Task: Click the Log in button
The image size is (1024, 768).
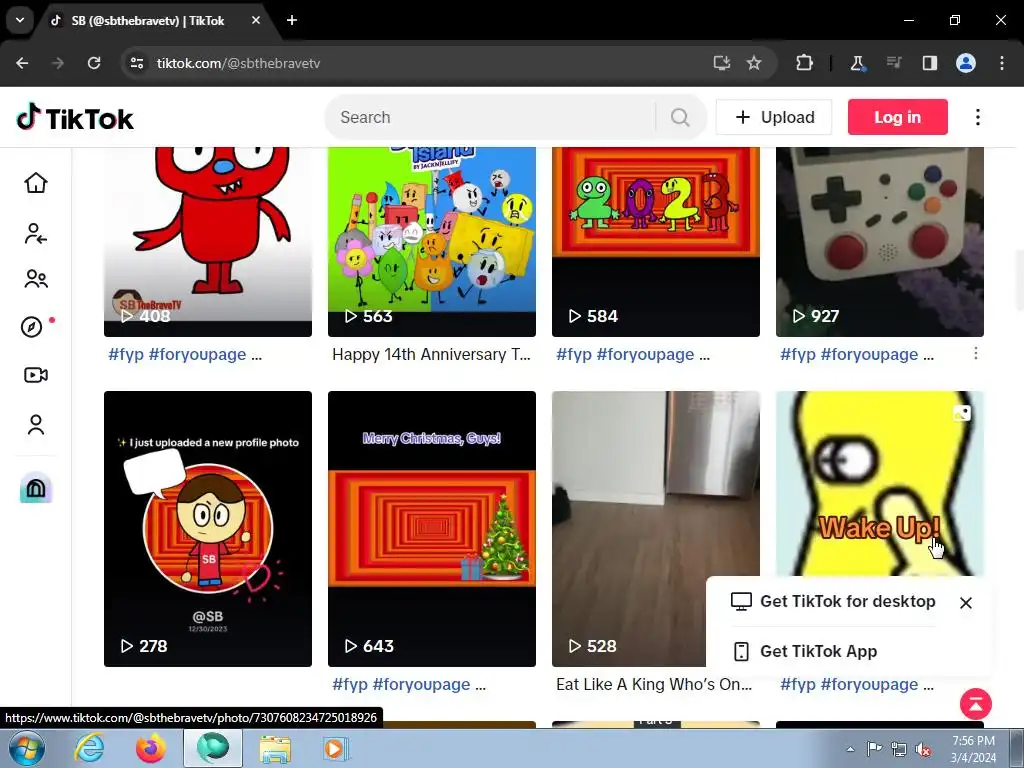Action: point(897,117)
